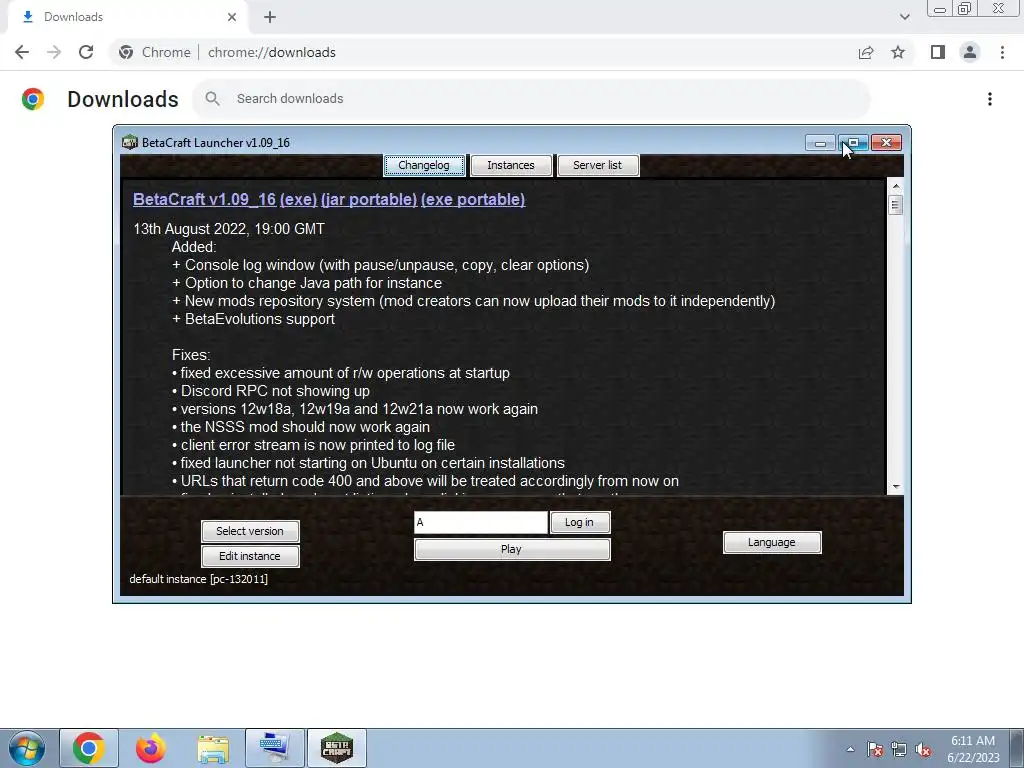Click '13th August 2022, 19:00 GMT' text
1024x768 pixels.
(229, 229)
